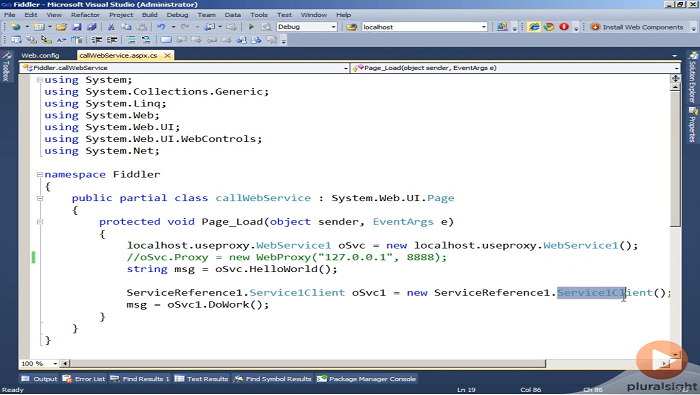Start debugging with the green play icon
Screen dimensions: 700x395
click(x=251, y=27)
